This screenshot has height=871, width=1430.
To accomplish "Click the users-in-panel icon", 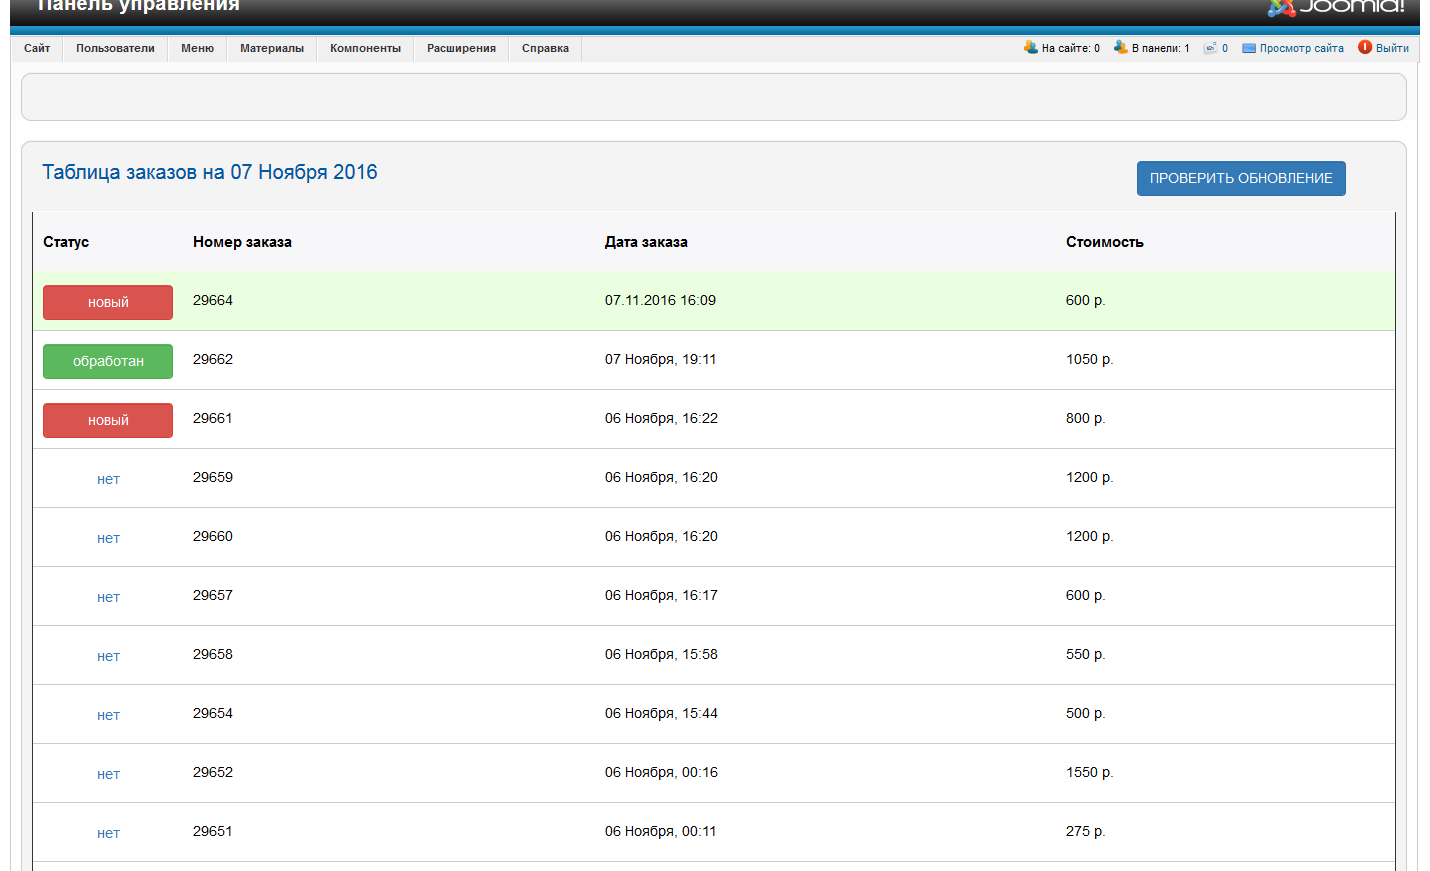I will [1120, 47].
